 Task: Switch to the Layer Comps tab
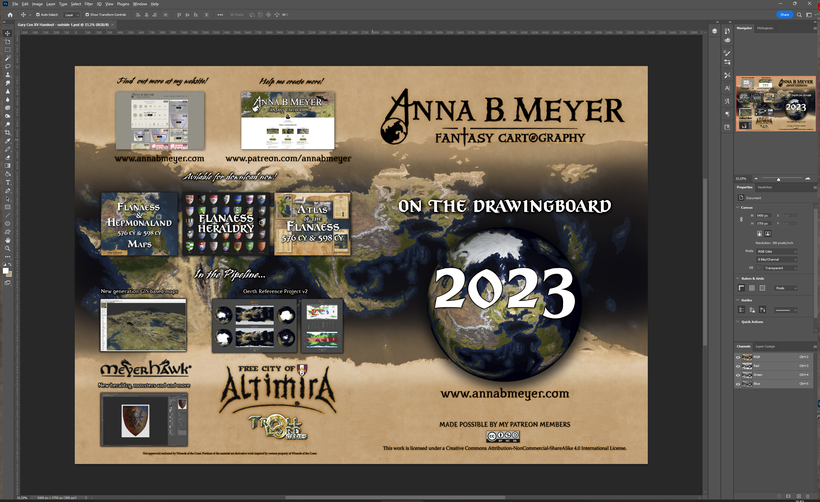tap(765, 346)
